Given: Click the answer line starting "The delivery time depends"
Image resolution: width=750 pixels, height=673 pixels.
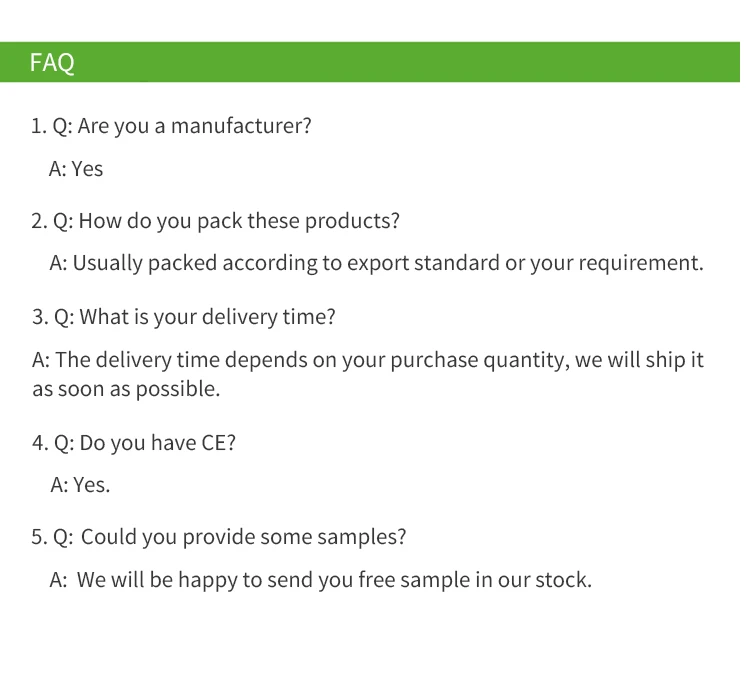Looking at the screenshot, I should 367,360.
